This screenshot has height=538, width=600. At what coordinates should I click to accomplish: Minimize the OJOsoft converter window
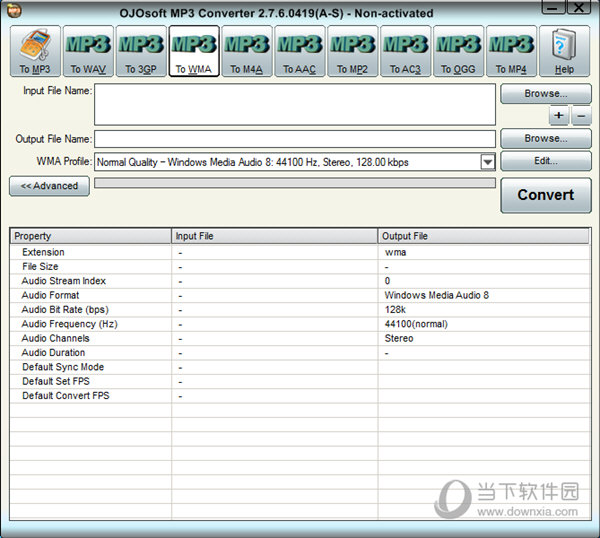point(553,8)
